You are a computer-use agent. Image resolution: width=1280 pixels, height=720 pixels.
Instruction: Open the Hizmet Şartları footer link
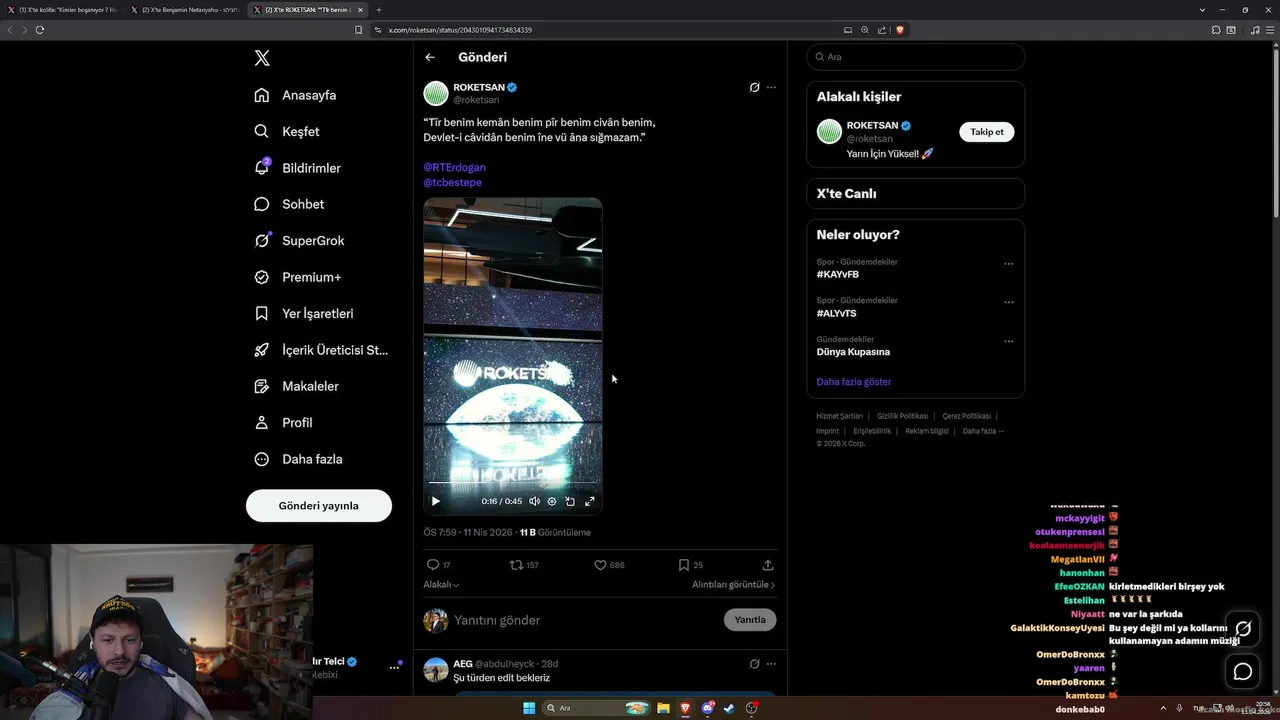839,416
